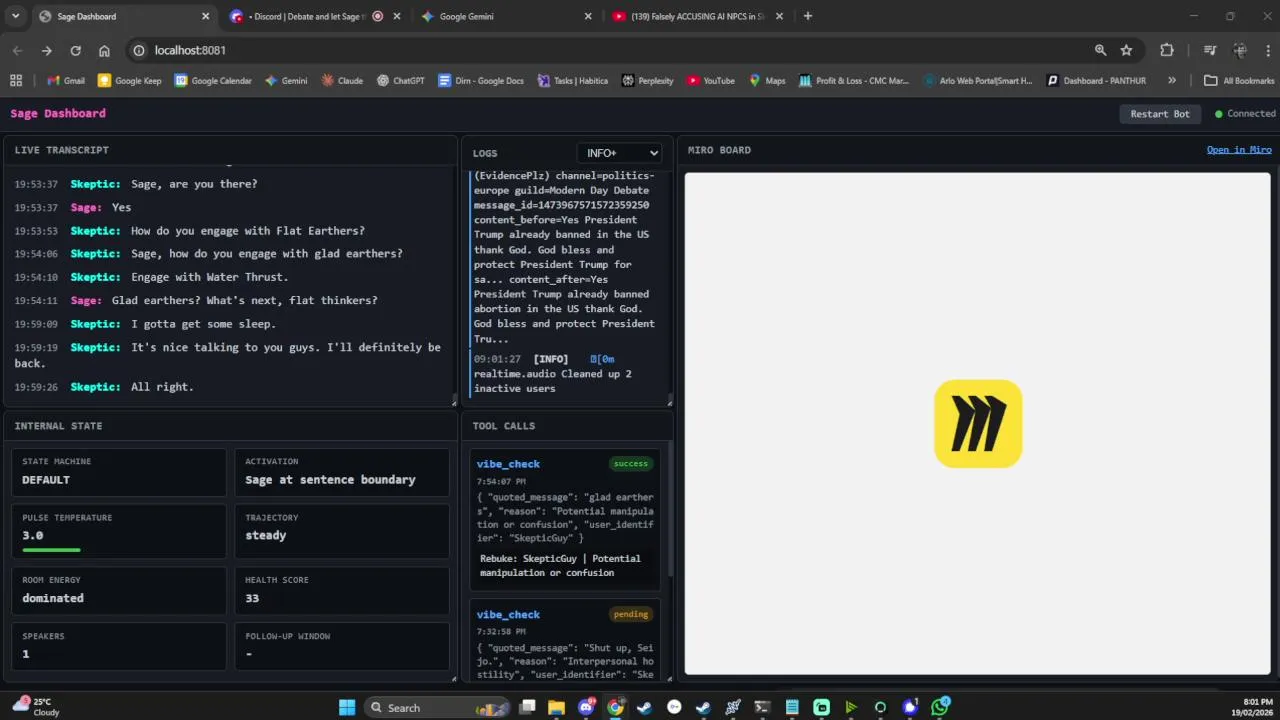
Task: Open the Maps bookmark
Action: (x=767, y=81)
